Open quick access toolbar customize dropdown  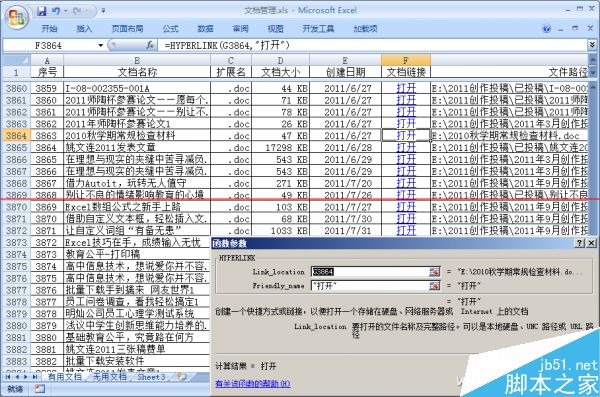(103, 11)
